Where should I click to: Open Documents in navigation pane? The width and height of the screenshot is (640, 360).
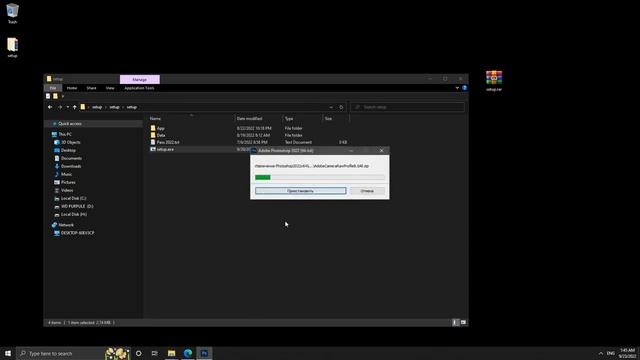(71, 158)
